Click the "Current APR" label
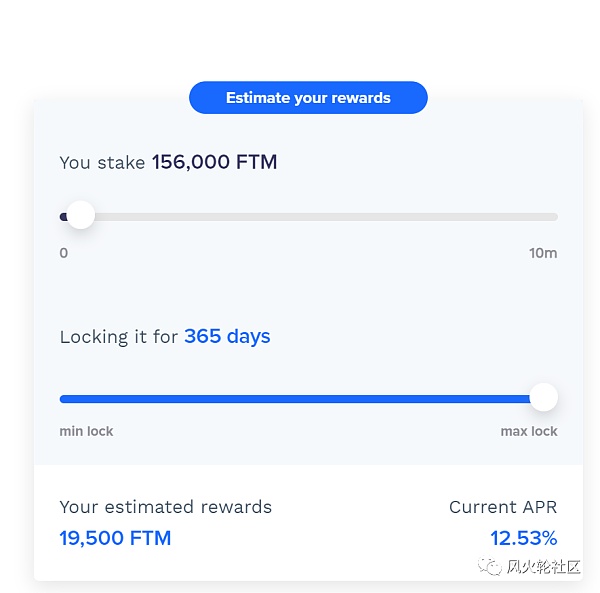The width and height of the screenshot is (600, 593). tap(503, 507)
